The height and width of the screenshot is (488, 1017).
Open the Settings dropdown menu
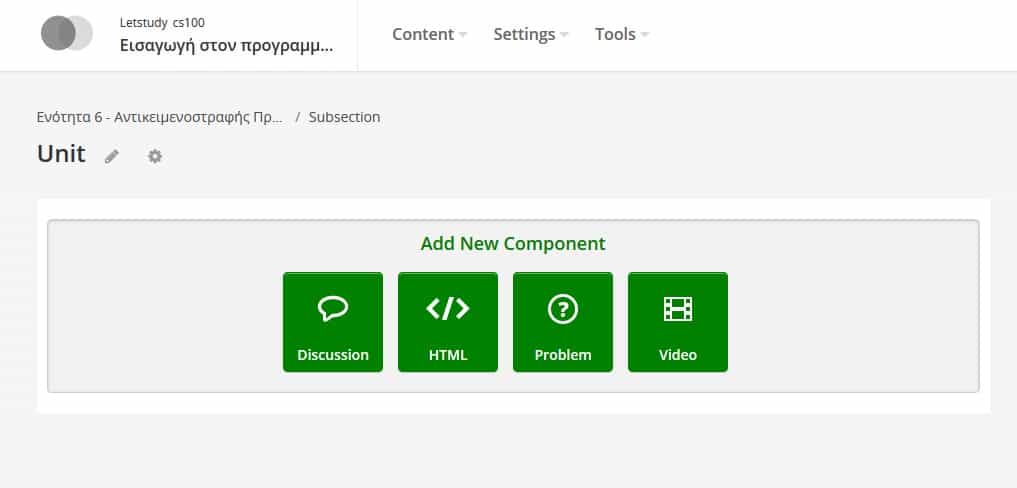pyautogui.click(x=531, y=34)
